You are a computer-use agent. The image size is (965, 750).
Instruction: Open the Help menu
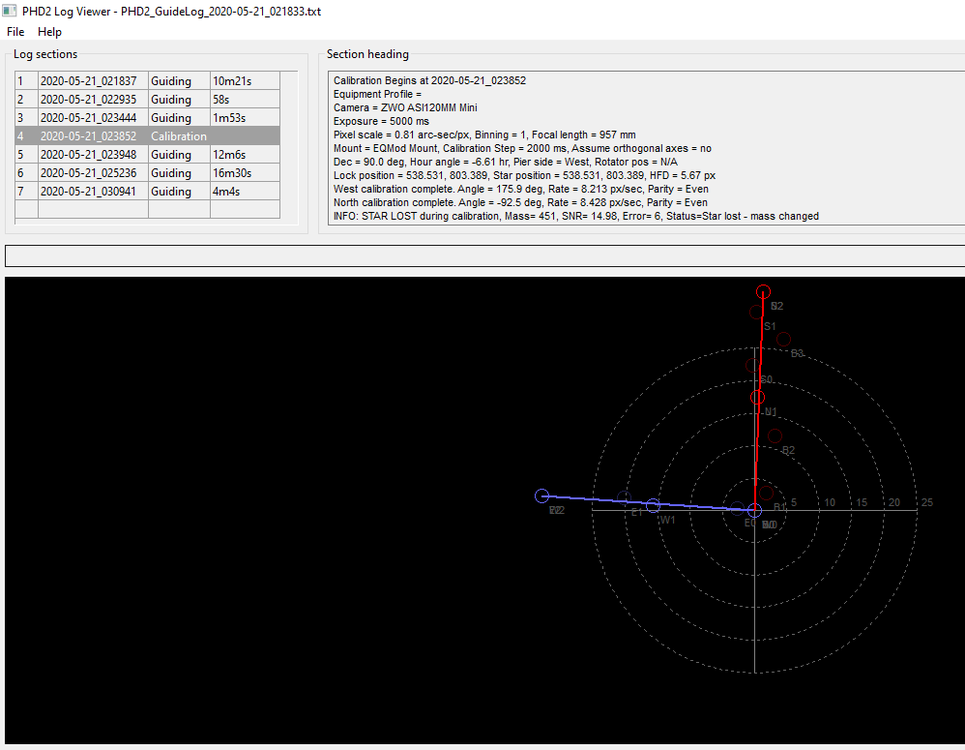click(49, 31)
